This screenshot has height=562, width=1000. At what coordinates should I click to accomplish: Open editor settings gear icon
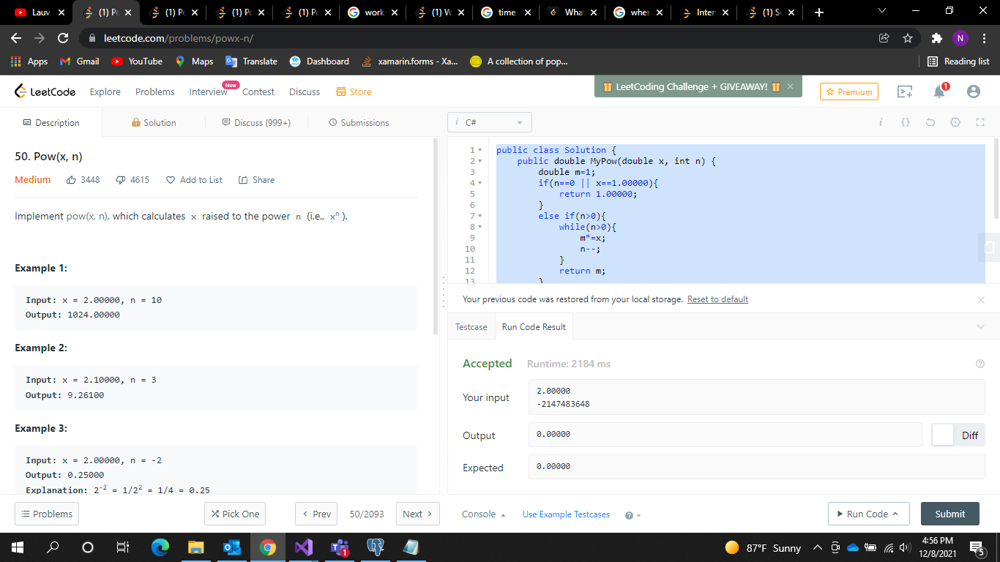(x=955, y=123)
